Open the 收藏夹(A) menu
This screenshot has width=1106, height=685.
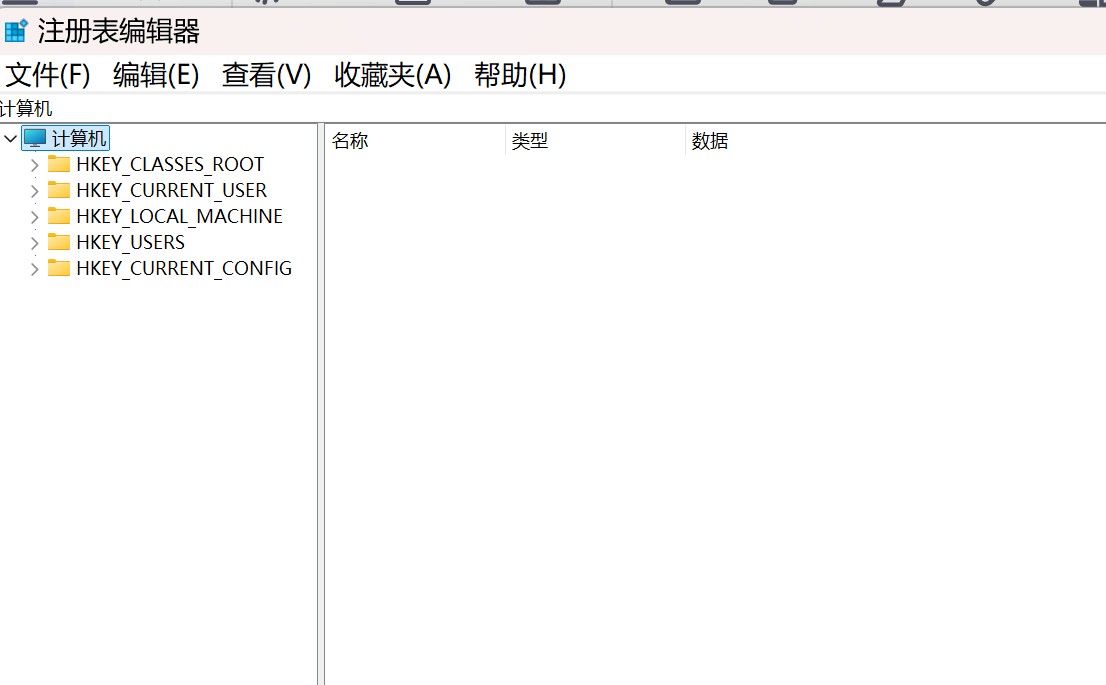392,75
